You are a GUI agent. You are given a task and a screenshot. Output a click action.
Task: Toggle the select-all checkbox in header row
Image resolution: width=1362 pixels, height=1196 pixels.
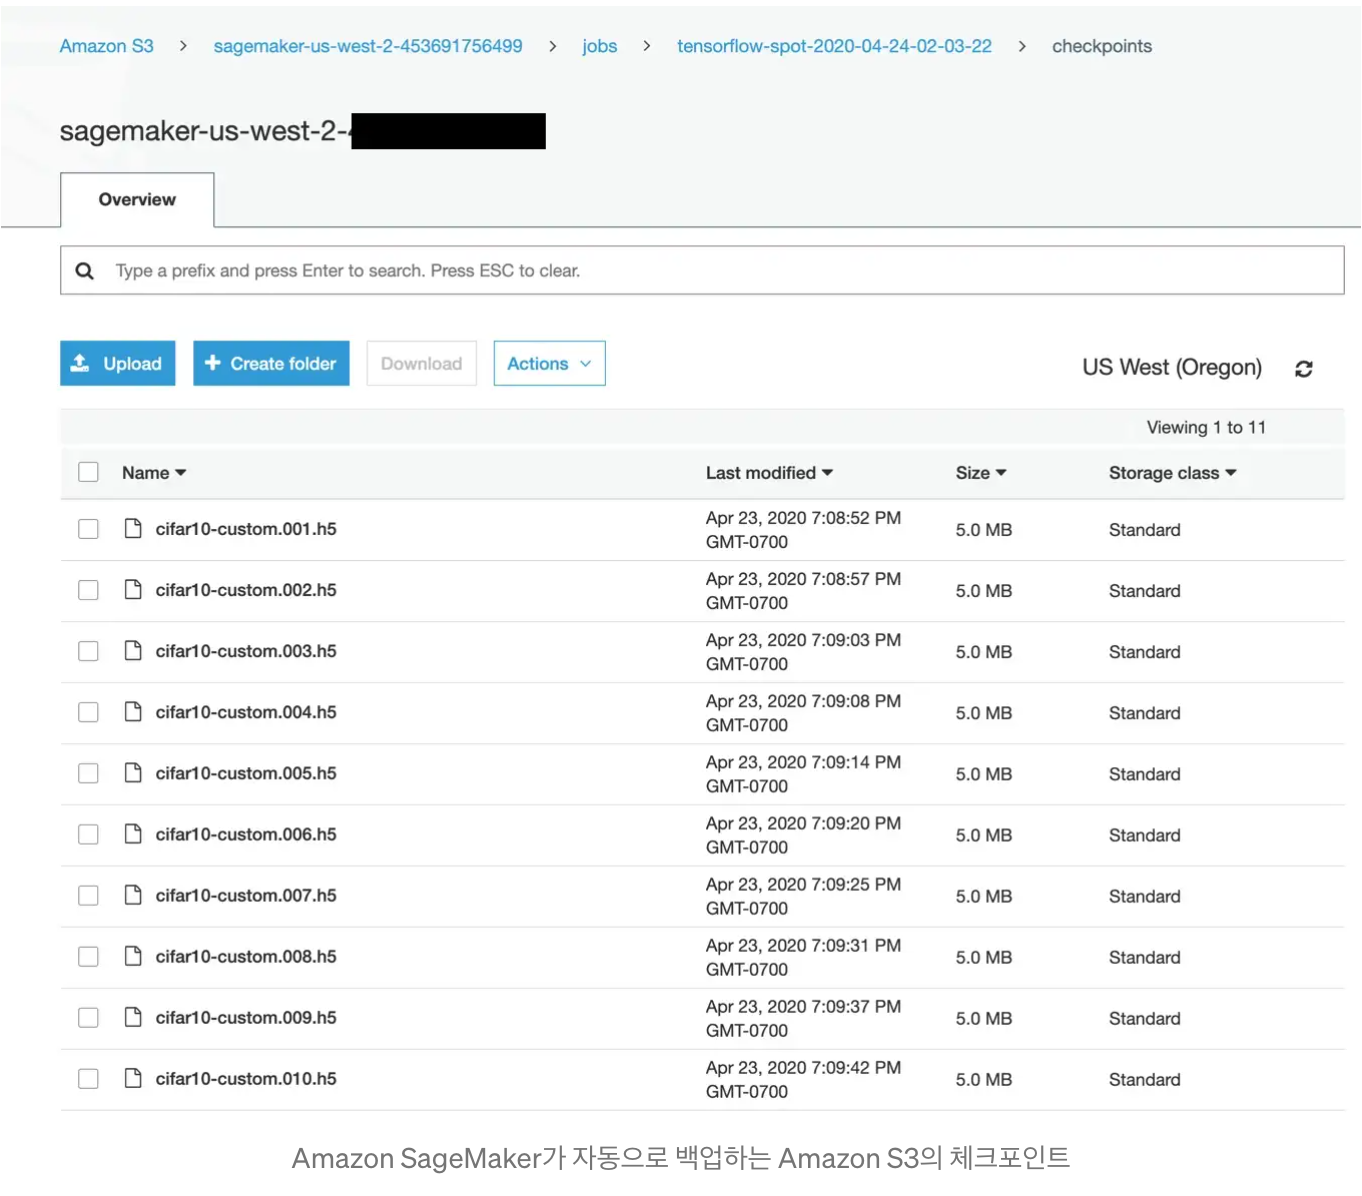pyautogui.click(x=89, y=472)
